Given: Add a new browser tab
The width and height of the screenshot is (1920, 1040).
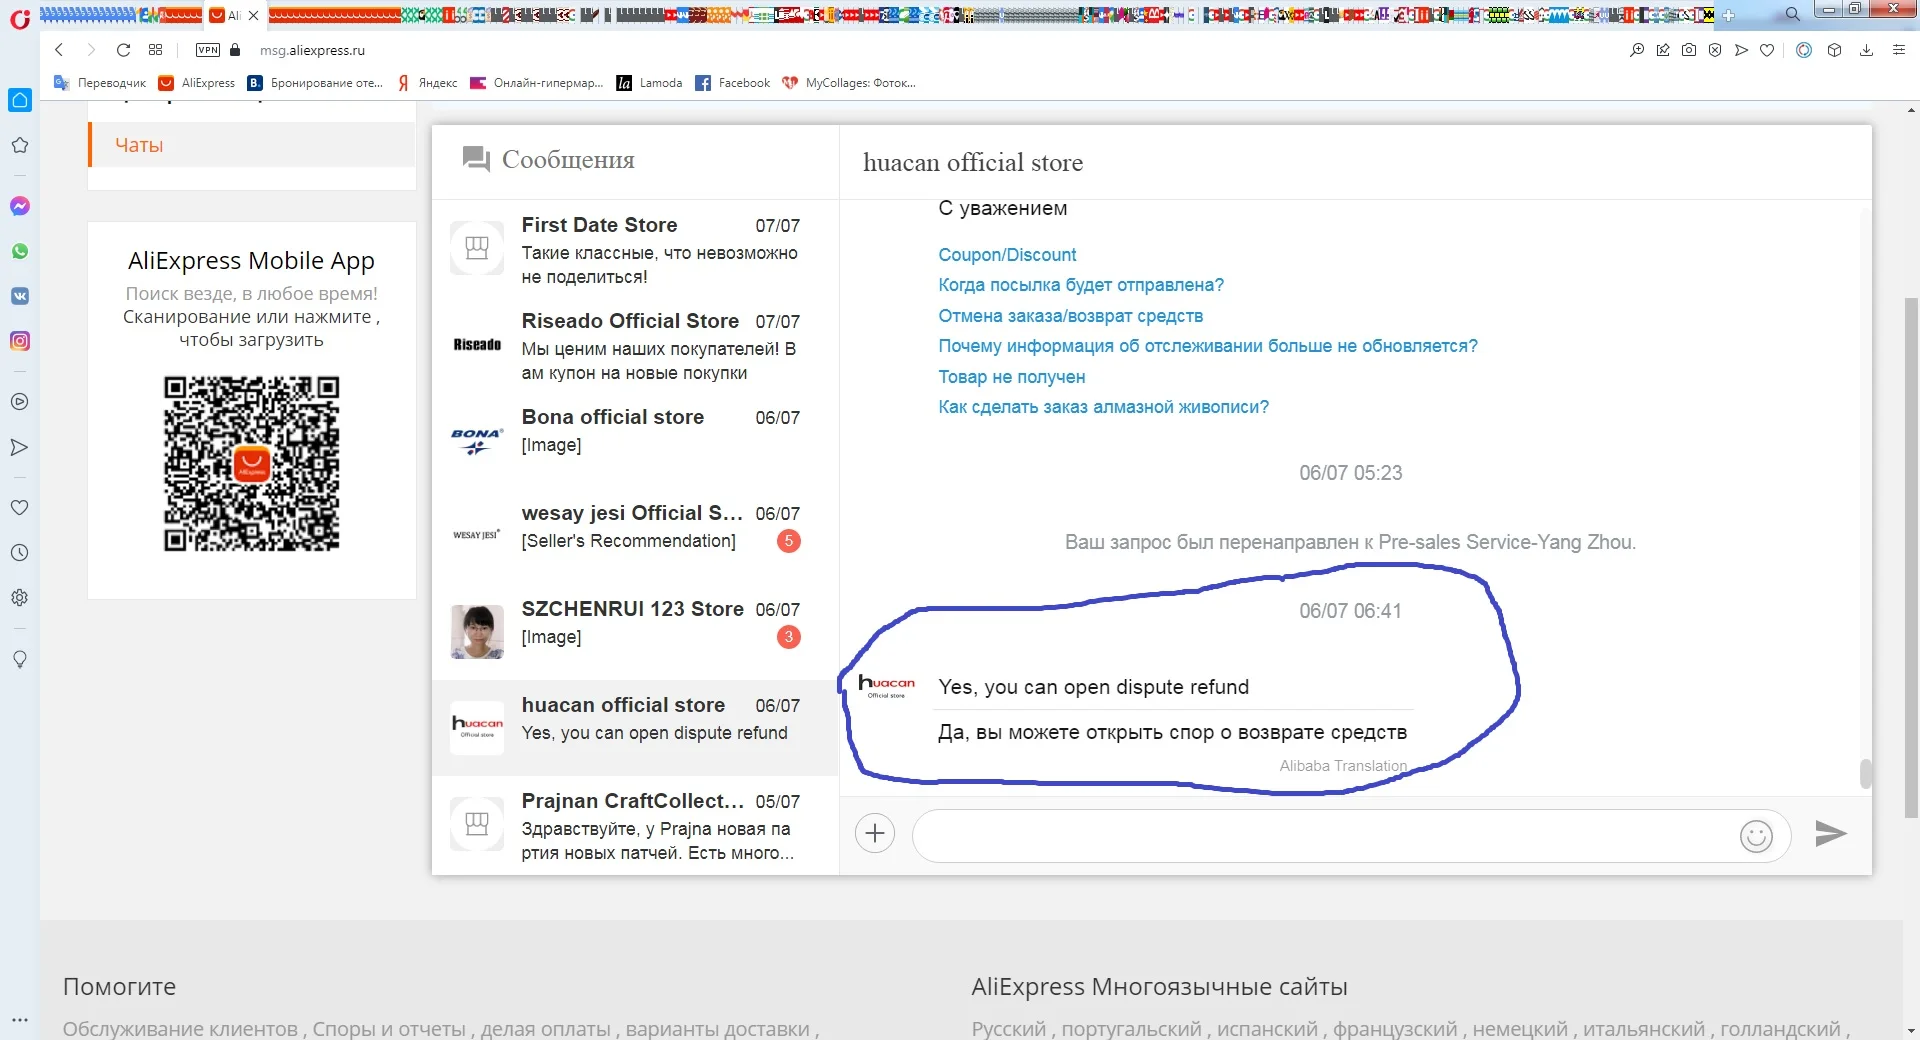Looking at the screenshot, I should [1728, 15].
